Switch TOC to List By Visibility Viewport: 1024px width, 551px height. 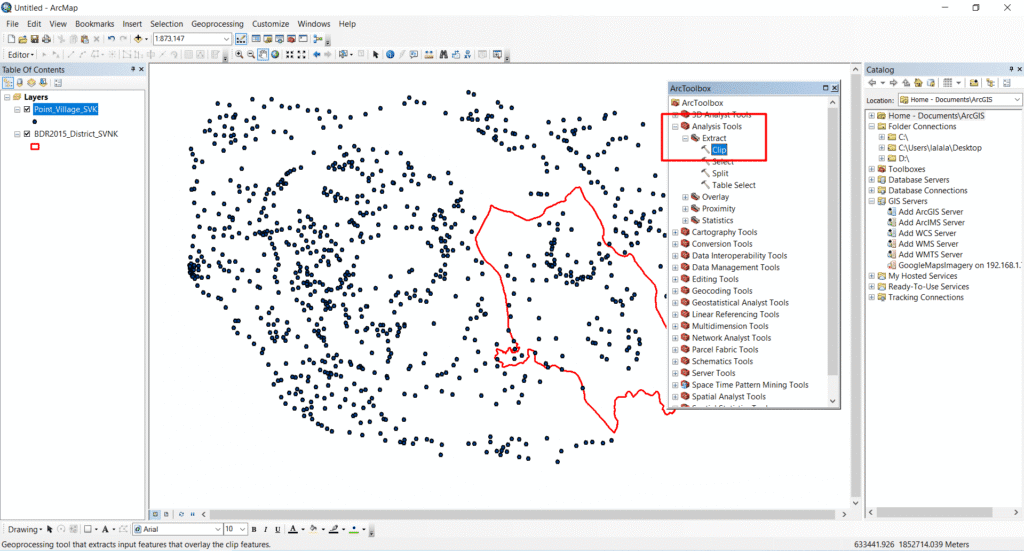tap(31, 83)
